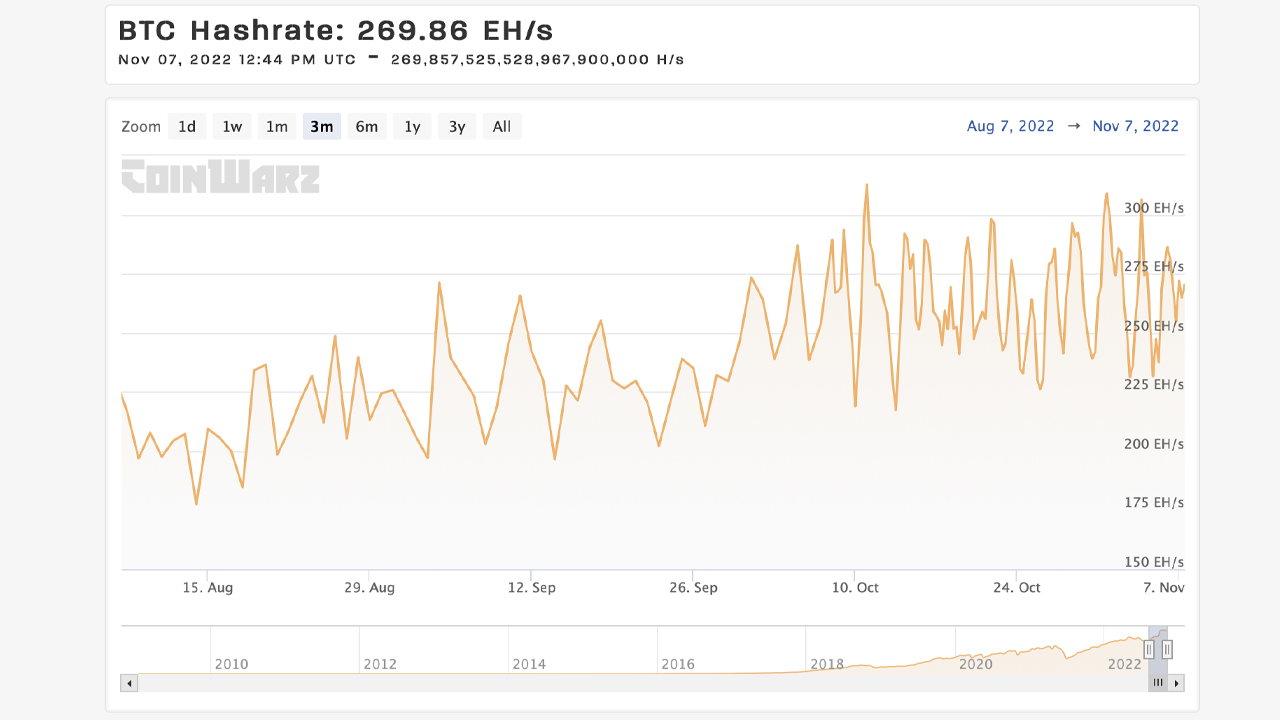
Task: Click the 2022 label in navigator
Action: click(1125, 664)
